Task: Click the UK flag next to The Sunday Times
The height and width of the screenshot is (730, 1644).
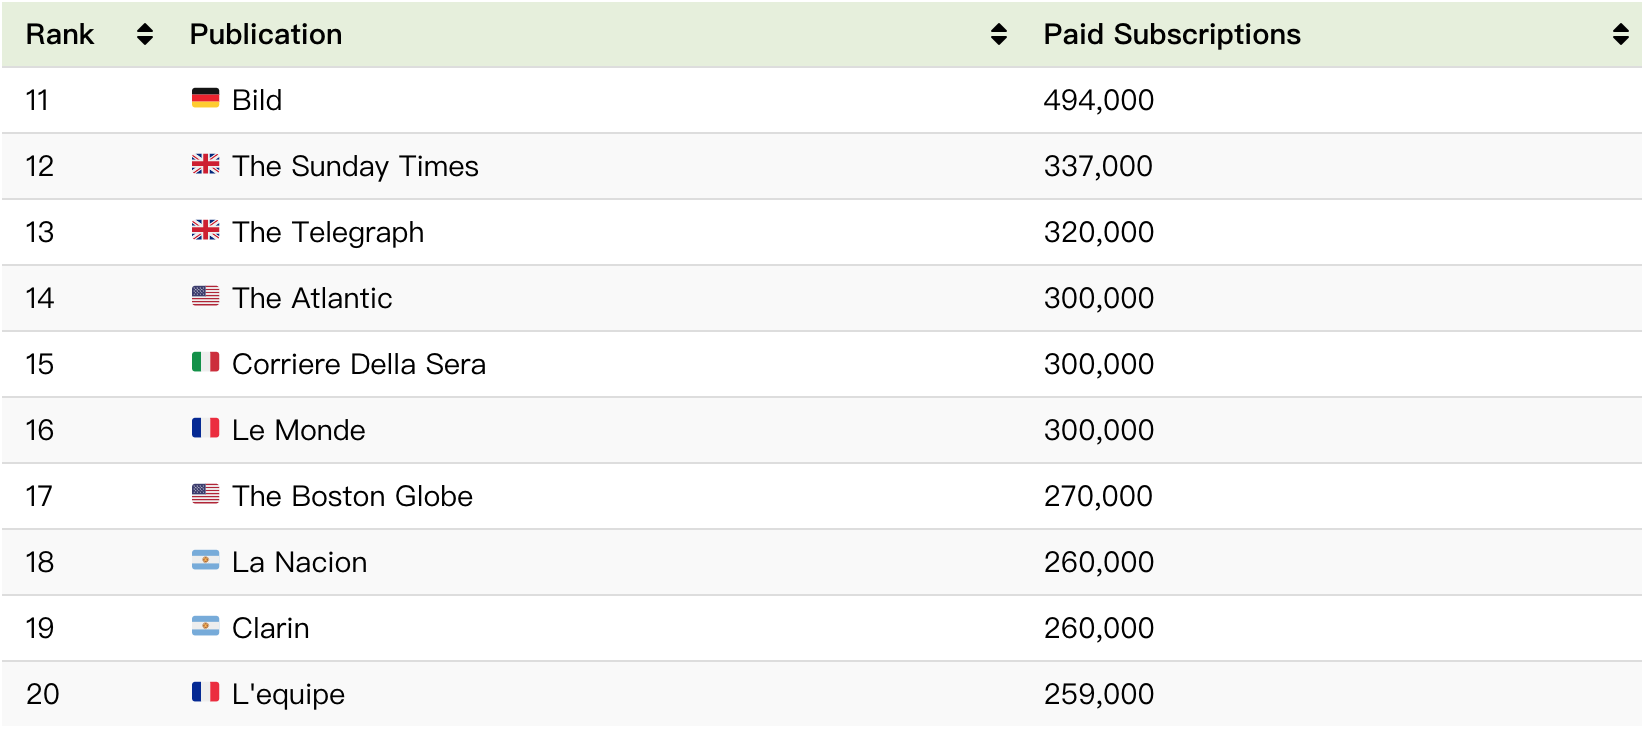Action: click(x=205, y=164)
